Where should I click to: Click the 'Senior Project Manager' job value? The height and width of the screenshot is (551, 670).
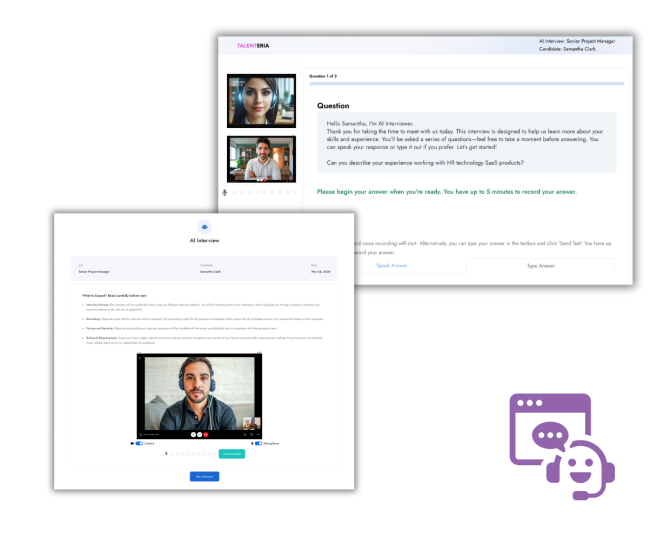pos(94,272)
